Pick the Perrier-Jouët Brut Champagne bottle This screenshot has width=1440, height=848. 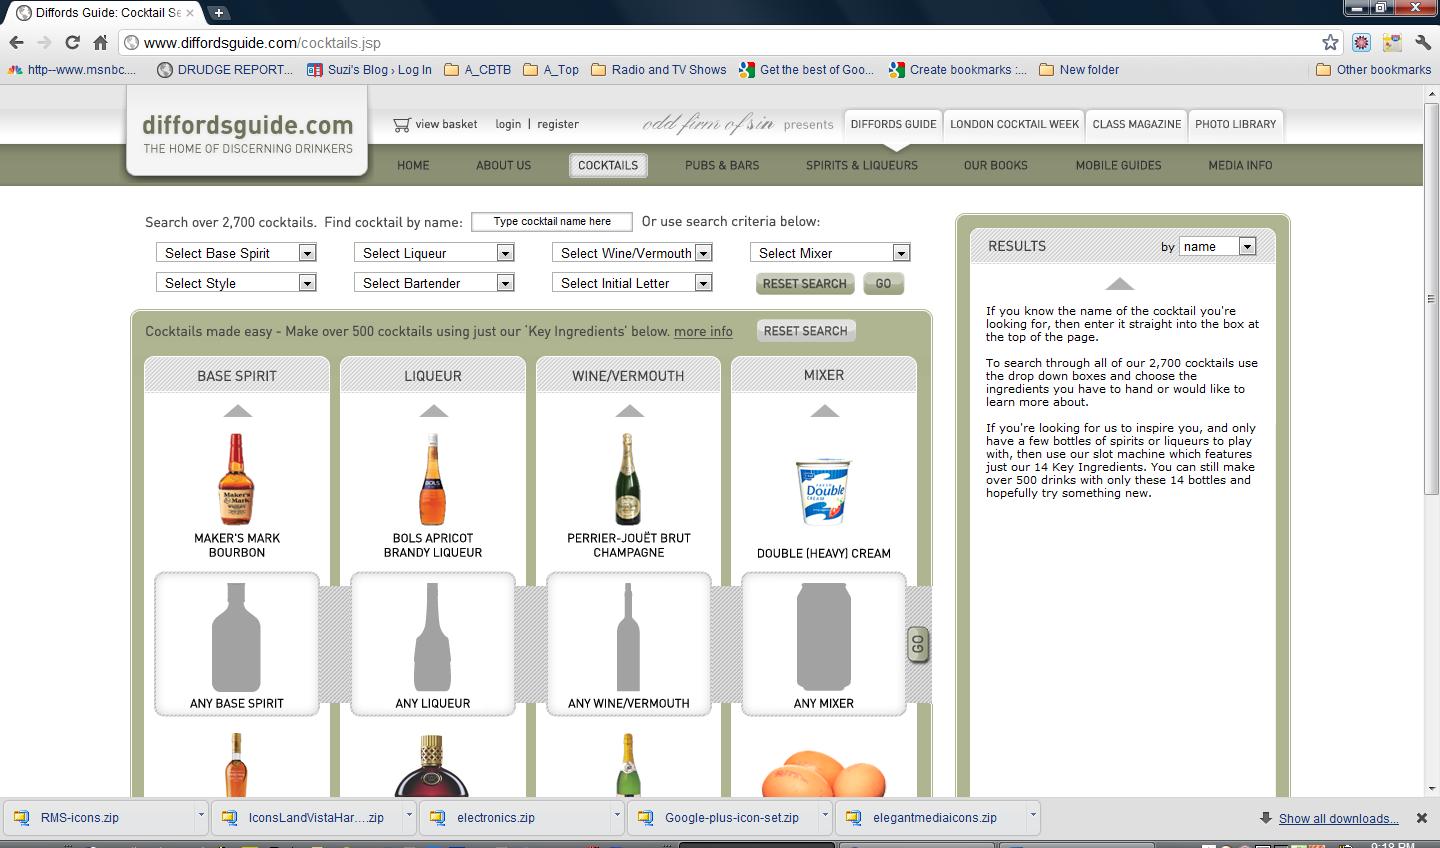[628, 479]
